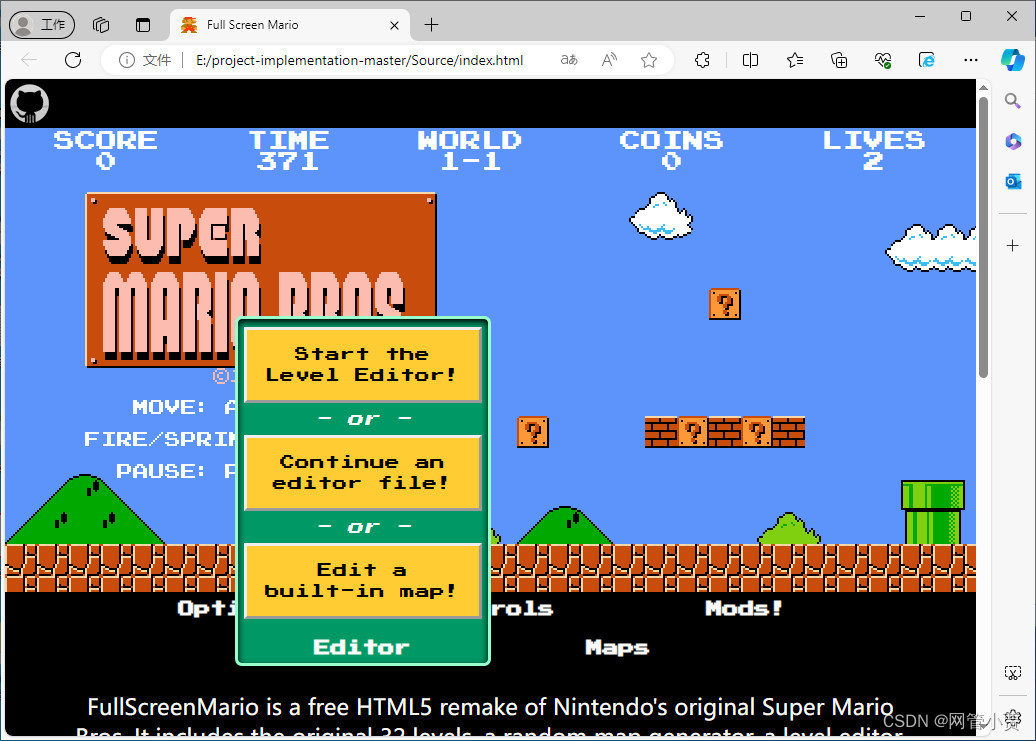Open the collections icon

tap(839, 60)
